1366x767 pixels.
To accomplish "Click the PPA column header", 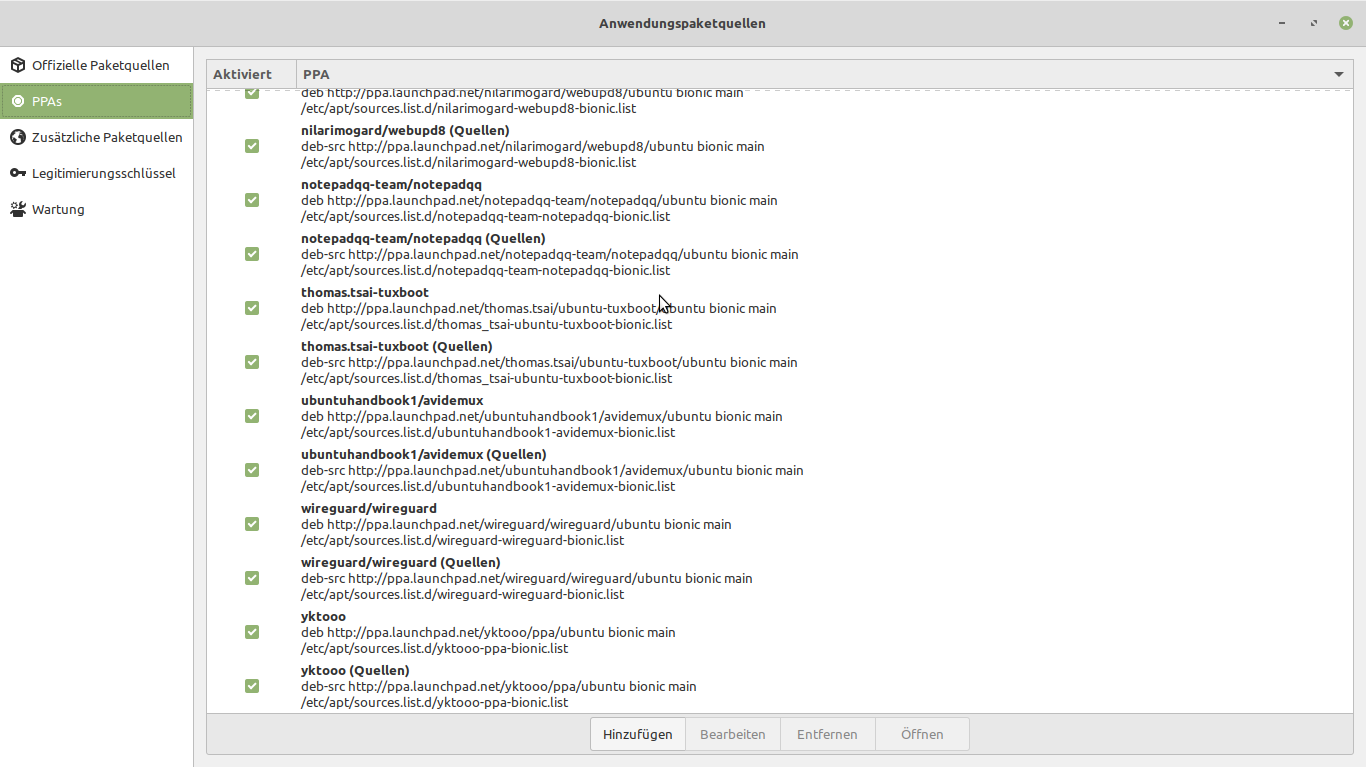I will point(825,75).
